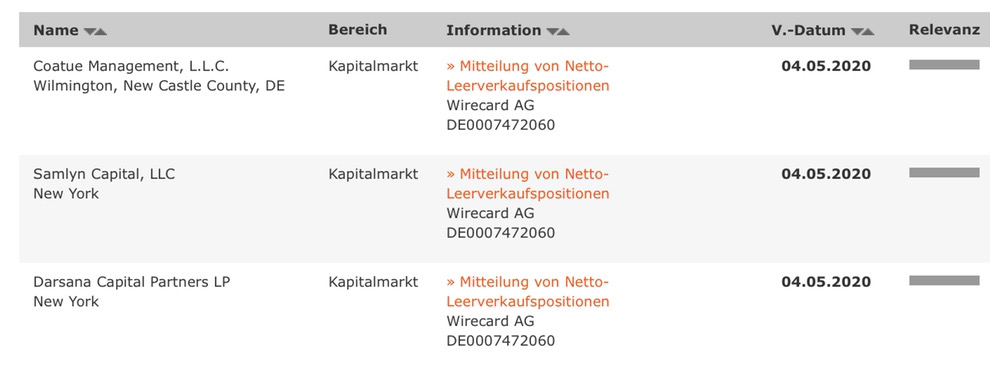The image size is (990, 370).
Task: Click the V.-Datum column header label
Action: (808, 30)
